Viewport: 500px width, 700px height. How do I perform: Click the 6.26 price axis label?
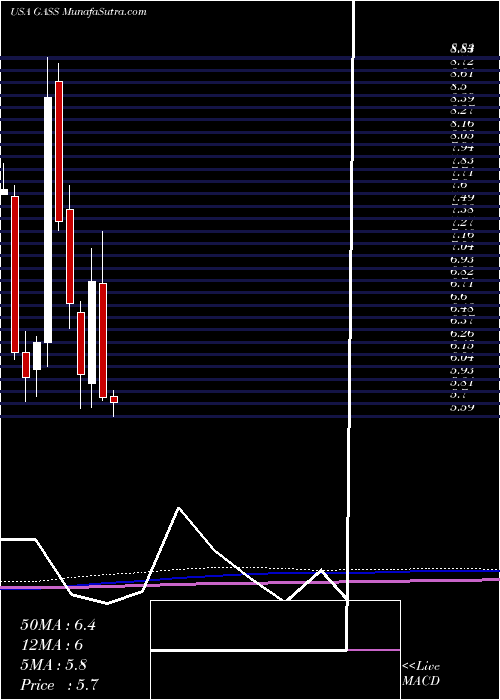click(x=462, y=333)
